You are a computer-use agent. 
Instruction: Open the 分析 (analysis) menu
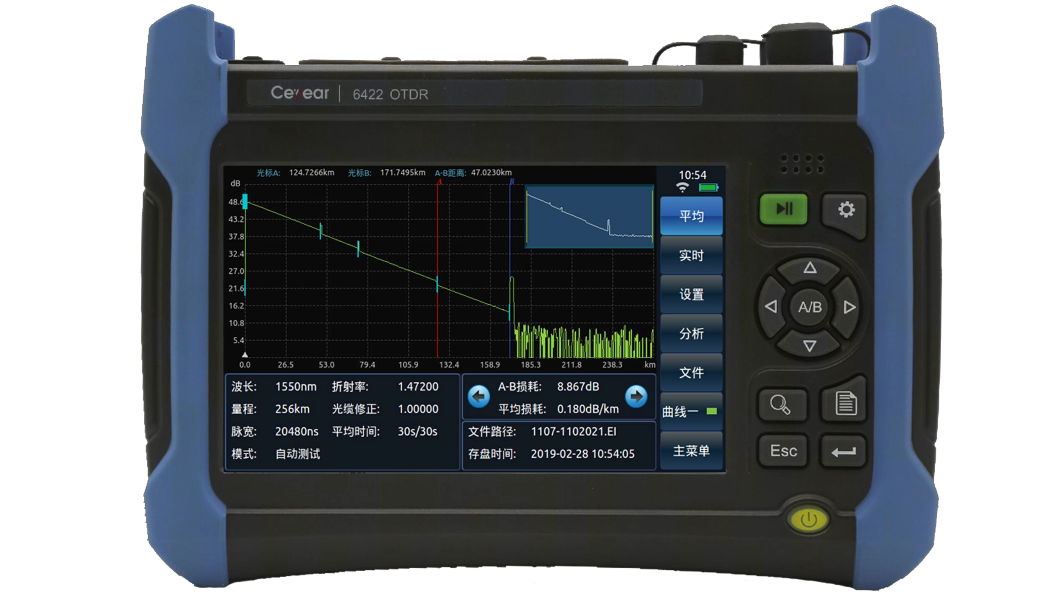pyautogui.click(x=691, y=334)
